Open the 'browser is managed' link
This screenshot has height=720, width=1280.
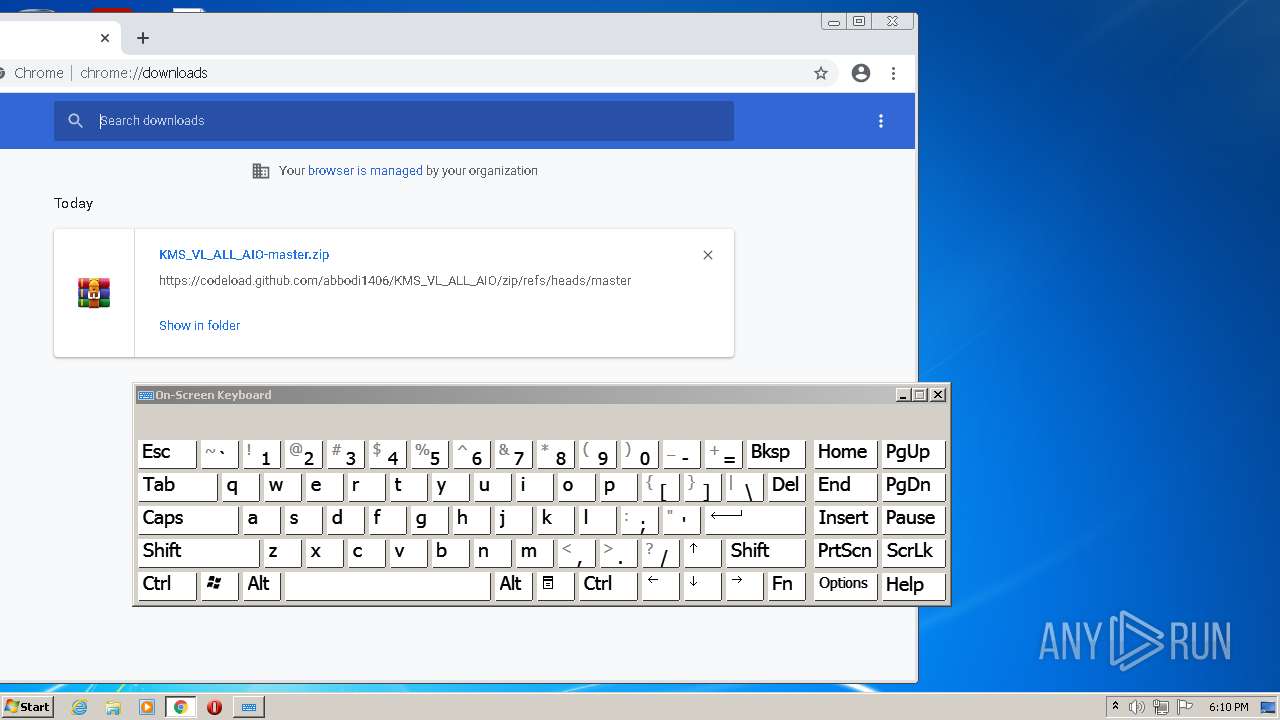(x=365, y=171)
